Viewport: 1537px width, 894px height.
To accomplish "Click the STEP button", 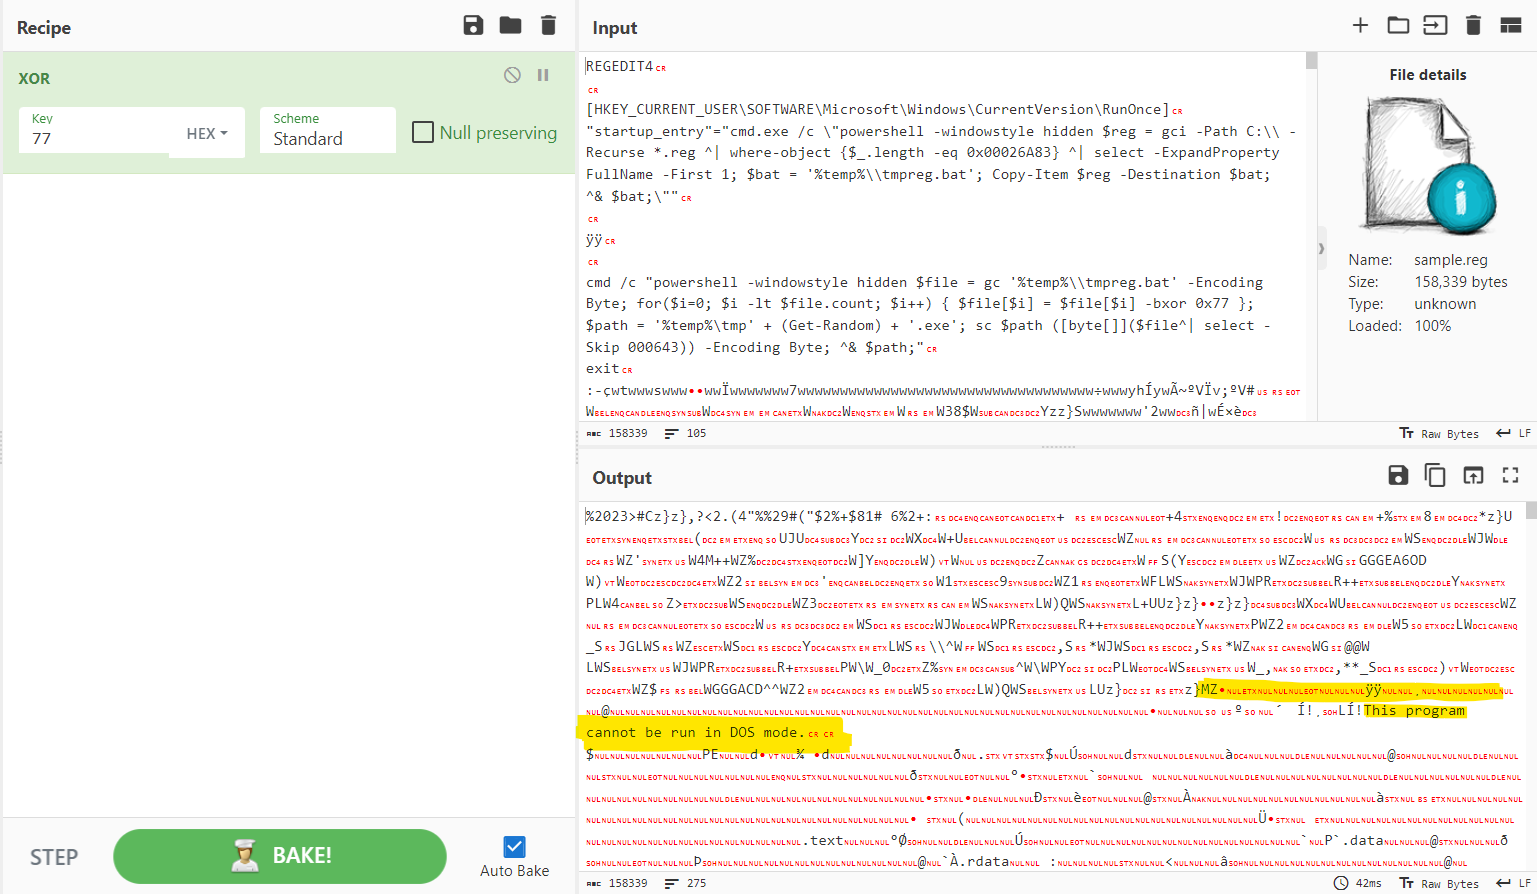I will click(x=54, y=857).
